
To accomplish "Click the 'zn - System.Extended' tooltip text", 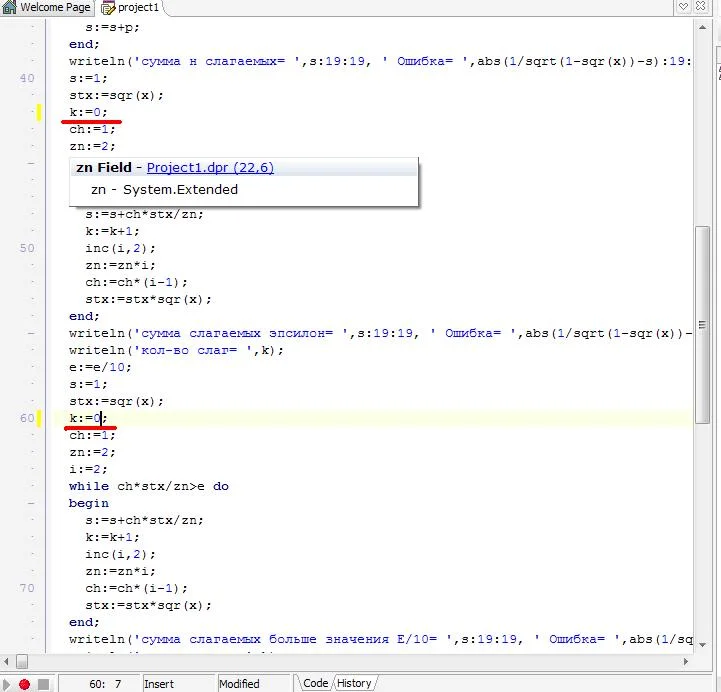I will tap(164, 189).
